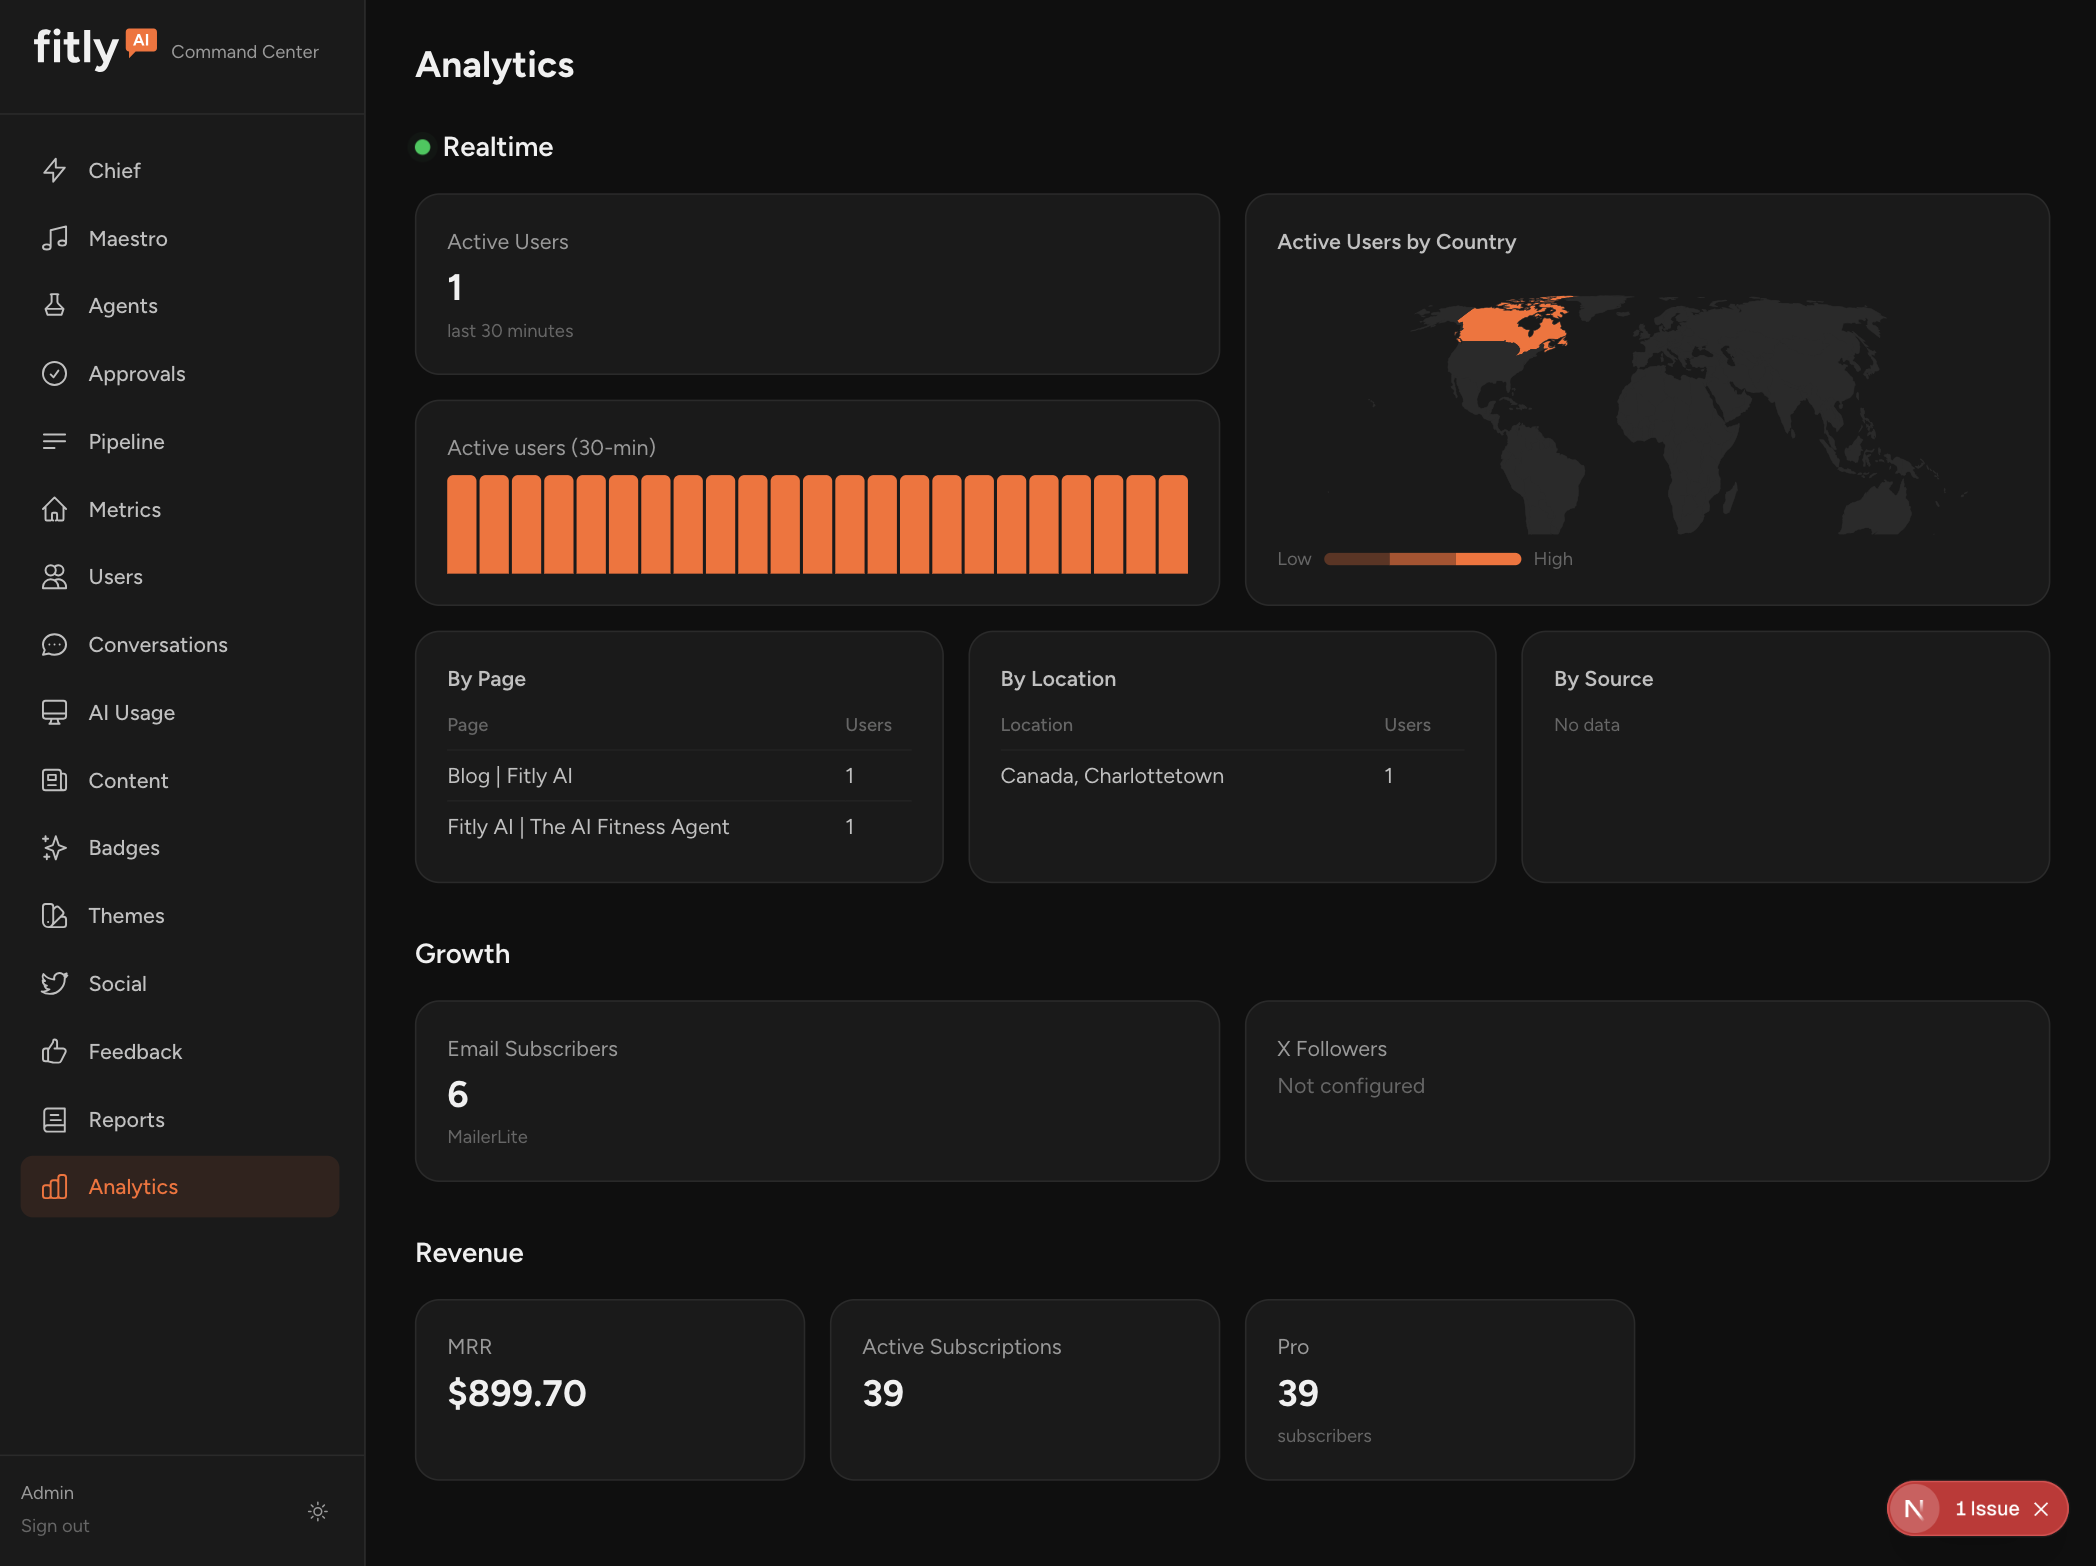Navigate to the Metrics section
The width and height of the screenshot is (2096, 1566).
tap(56, 509)
